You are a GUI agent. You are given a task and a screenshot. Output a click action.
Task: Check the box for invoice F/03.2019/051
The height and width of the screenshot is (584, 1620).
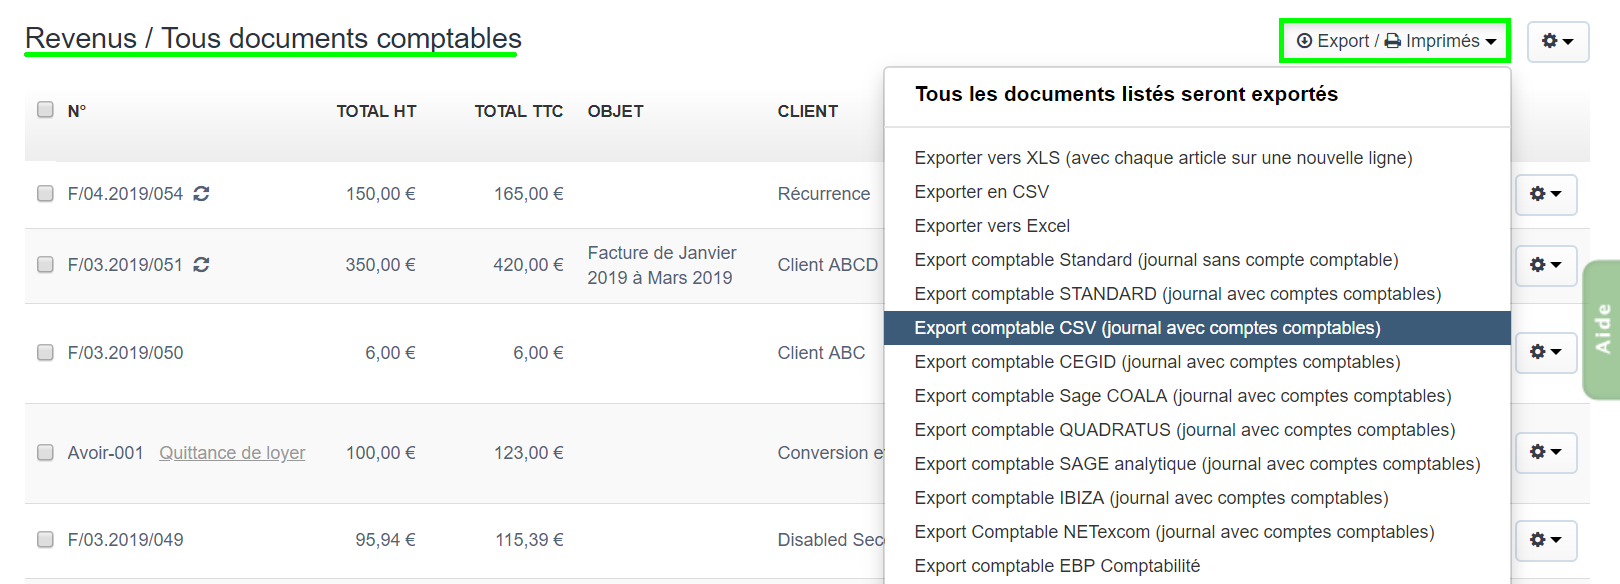pos(45,264)
